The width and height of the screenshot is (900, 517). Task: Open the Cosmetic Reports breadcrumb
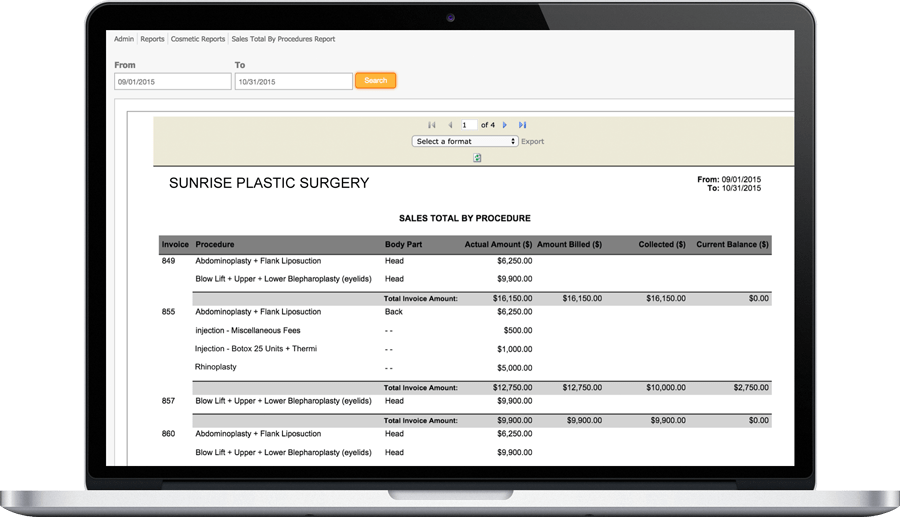[x=198, y=39]
